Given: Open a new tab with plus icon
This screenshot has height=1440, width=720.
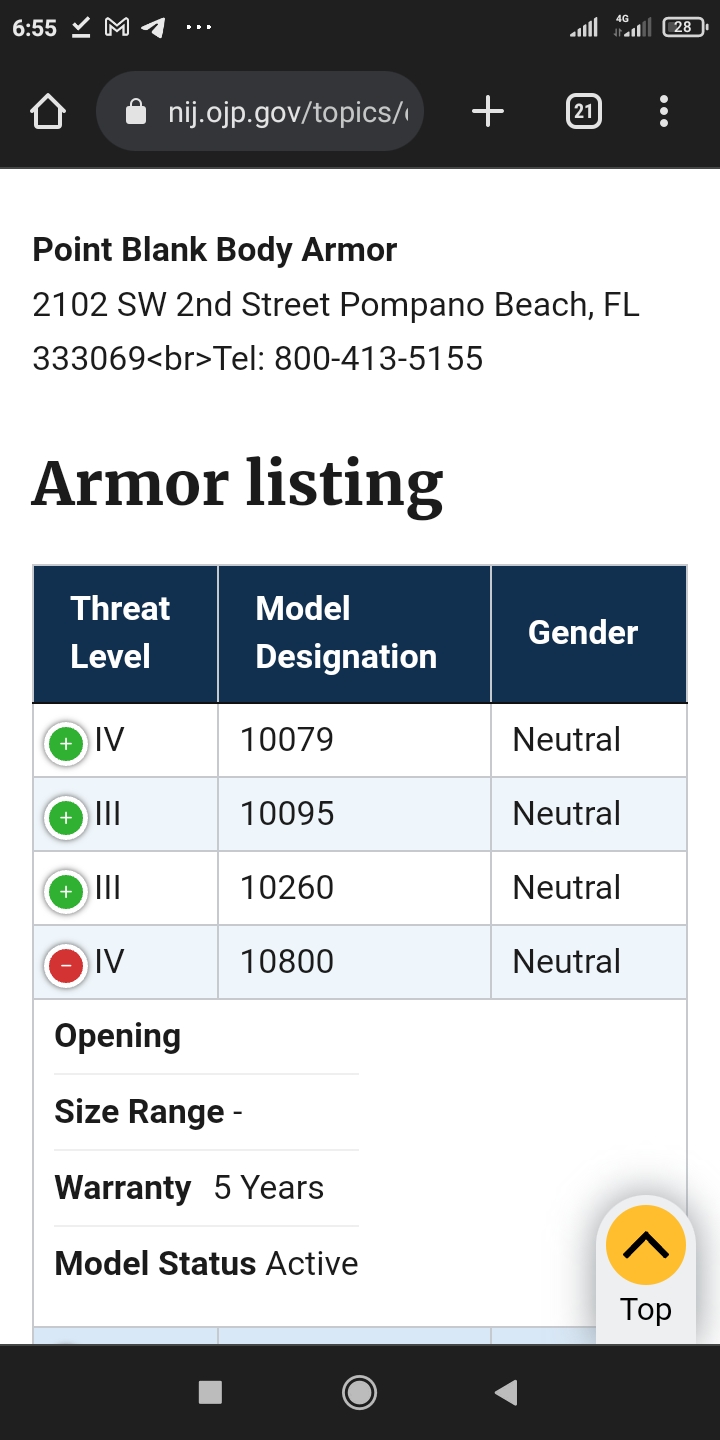Looking at the screenshot, I should 487,111.
